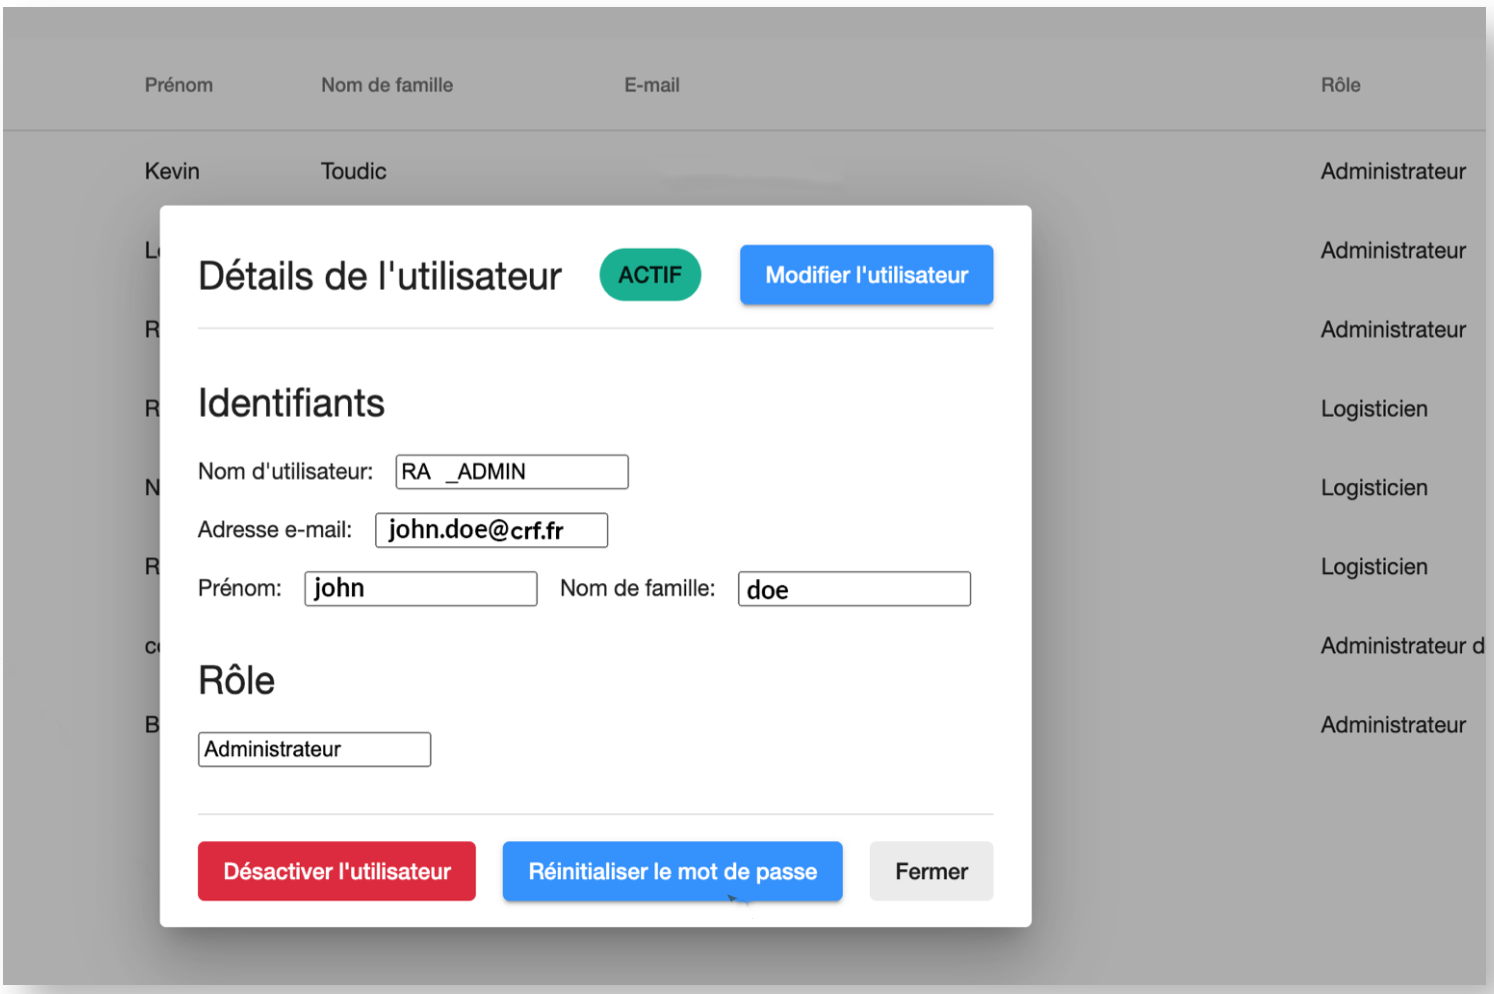Click Administrateur role in Kevin Toudic's row
Screen dimensions: 1494x994
click(1392, 171)
